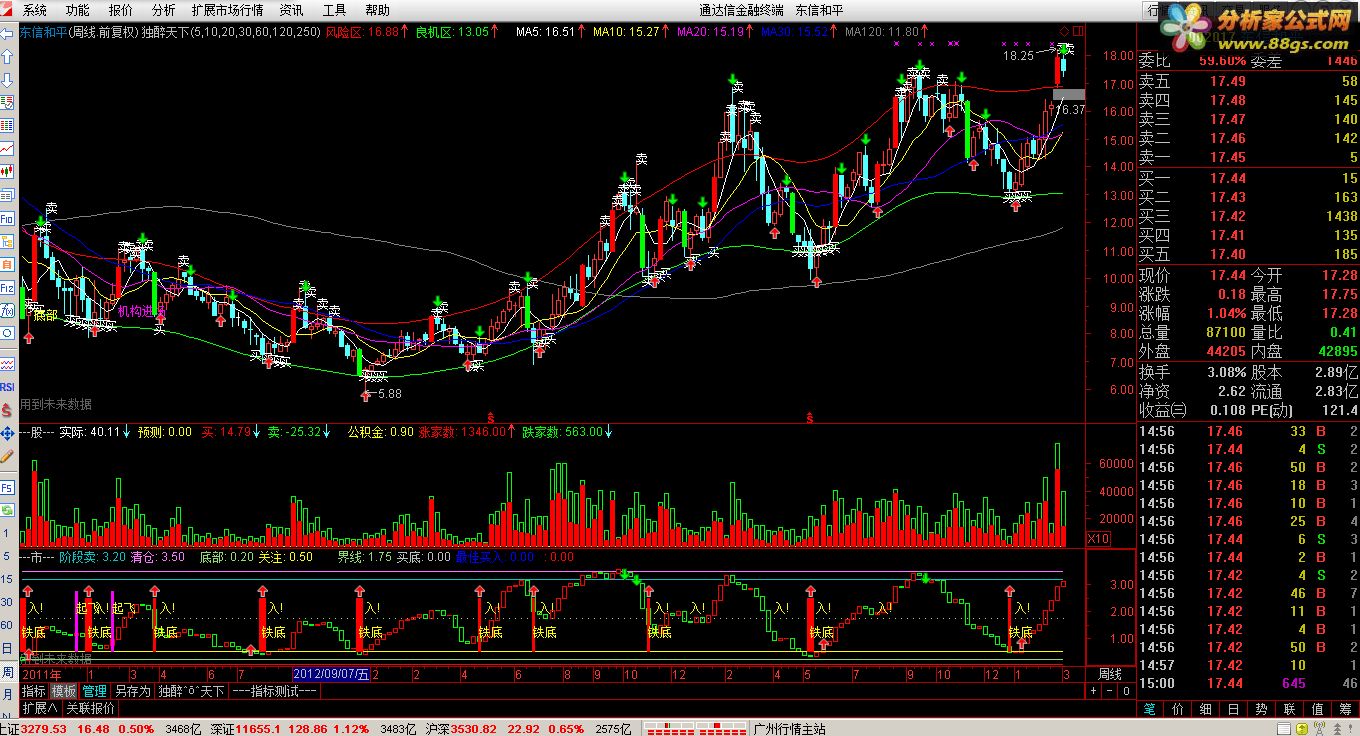Open the 系统 menu
Image resolution: width=1360 pixels, height=736 pixels.
pos(35,10)
